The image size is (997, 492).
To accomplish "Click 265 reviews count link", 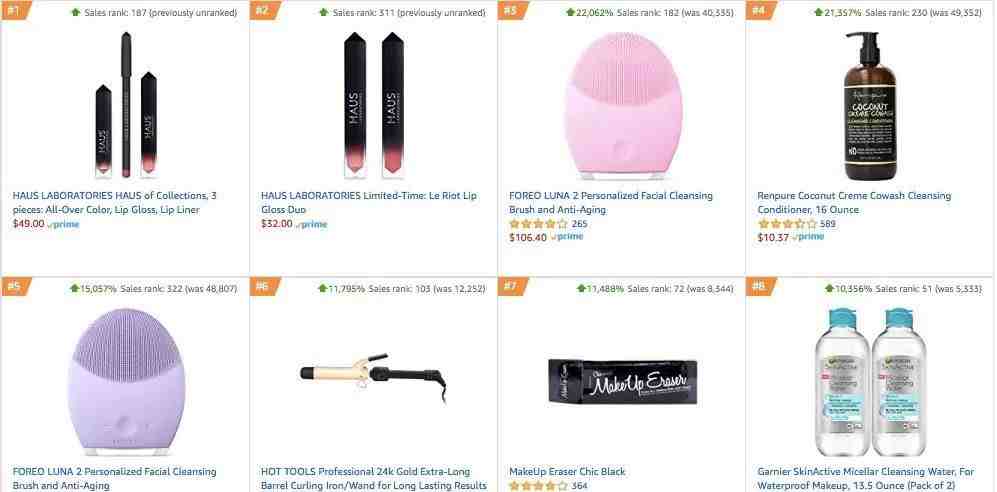I will (579, 224).
